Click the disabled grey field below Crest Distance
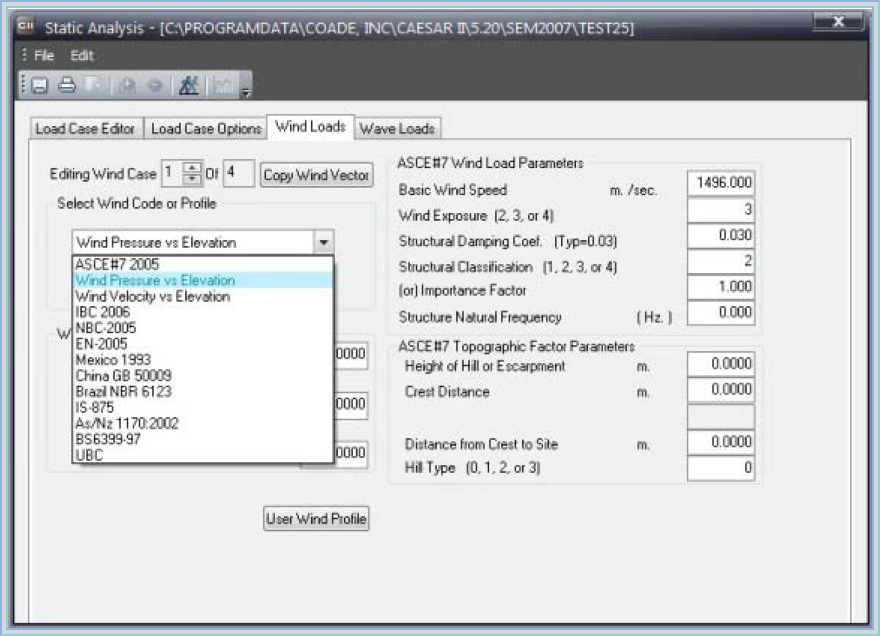This screenshot has height=636, width=880. (x=721, y=416)
